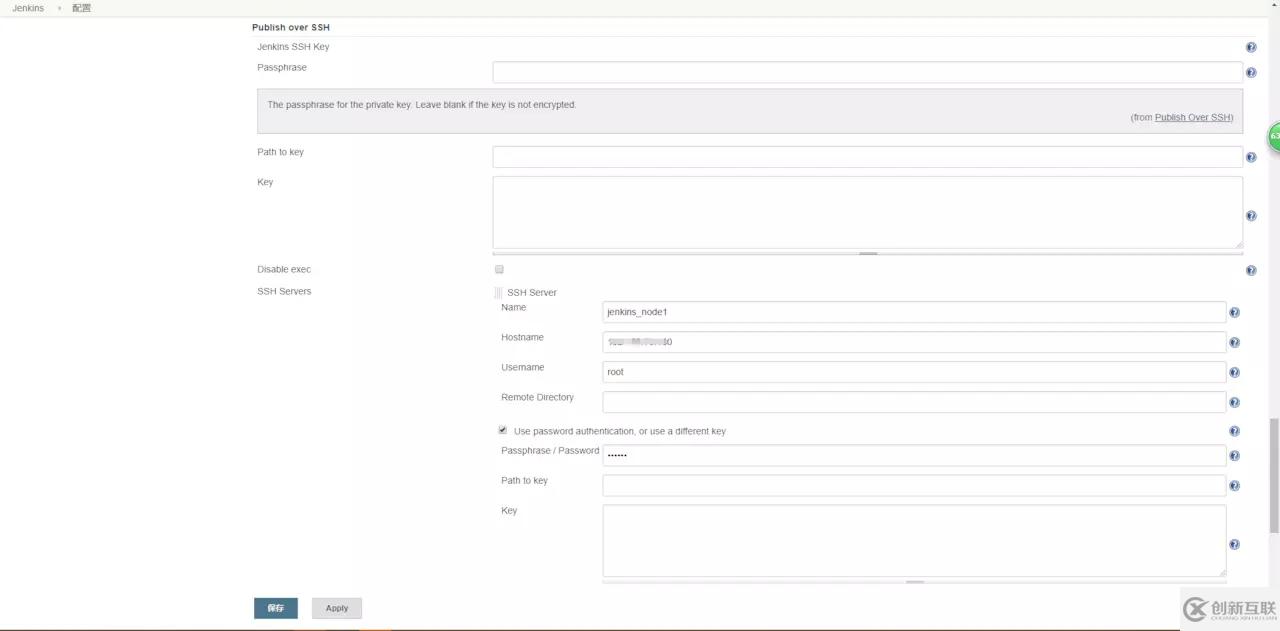
Task: Show help for Remote Directory
Action: (1234, 403)
